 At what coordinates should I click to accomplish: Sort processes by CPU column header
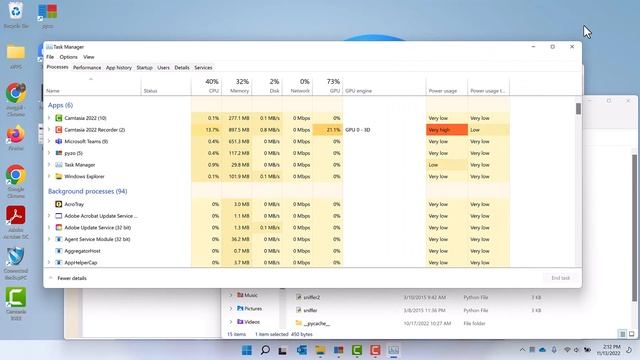tap(207, 86)
